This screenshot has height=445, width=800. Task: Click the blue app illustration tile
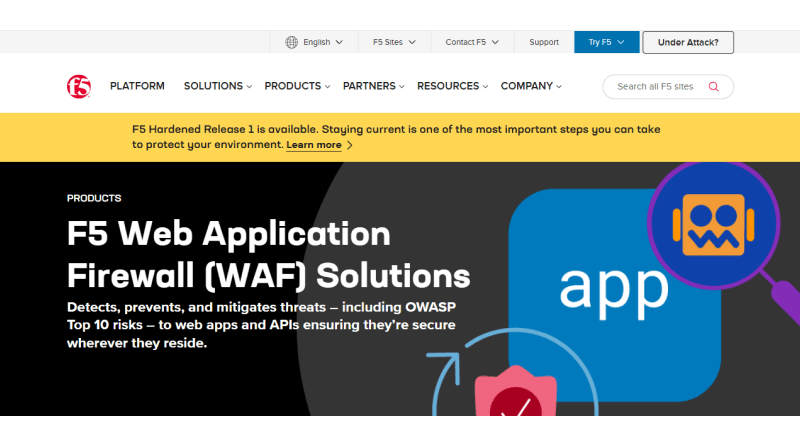(x=614, y=295)
